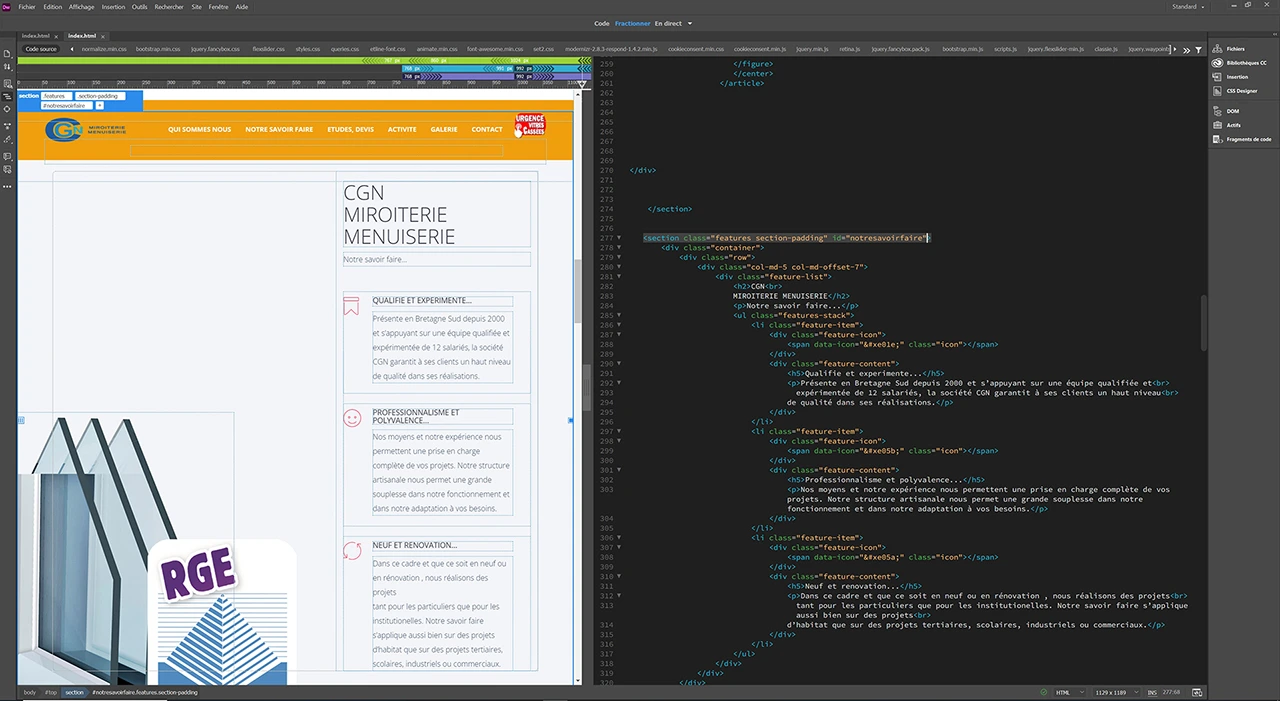Open related file jquery.fancybox.css
1280x701 pixels.
216,48
